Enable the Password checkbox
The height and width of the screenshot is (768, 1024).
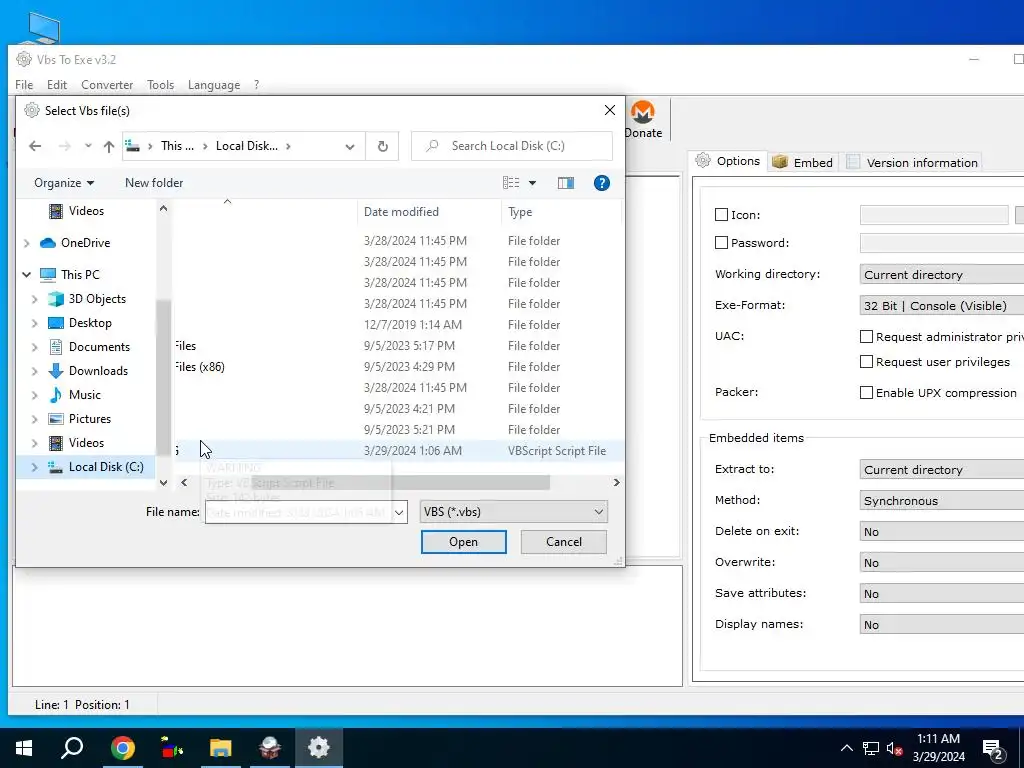click(x=721, y=243)
